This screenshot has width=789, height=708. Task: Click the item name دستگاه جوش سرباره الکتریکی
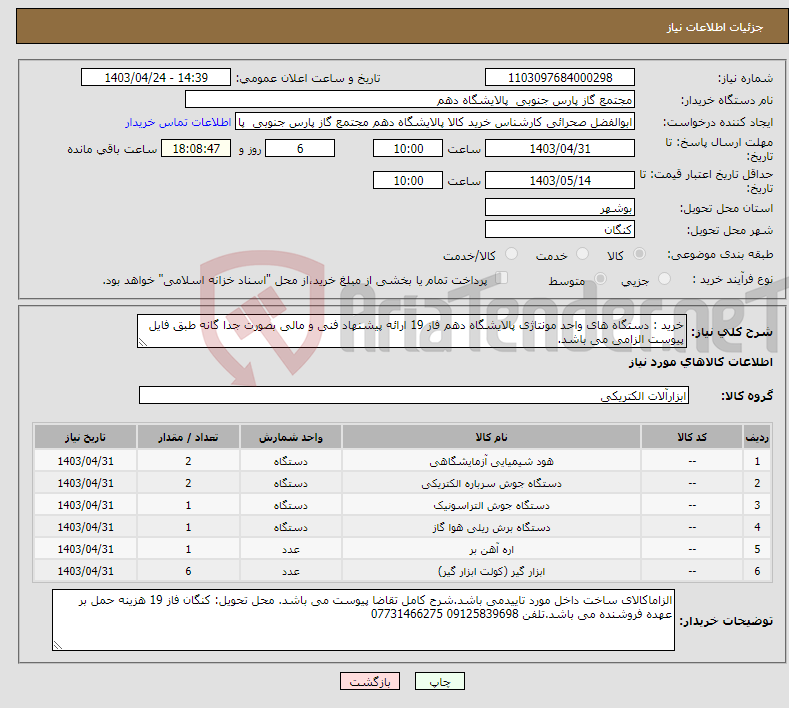pos(491,483)
